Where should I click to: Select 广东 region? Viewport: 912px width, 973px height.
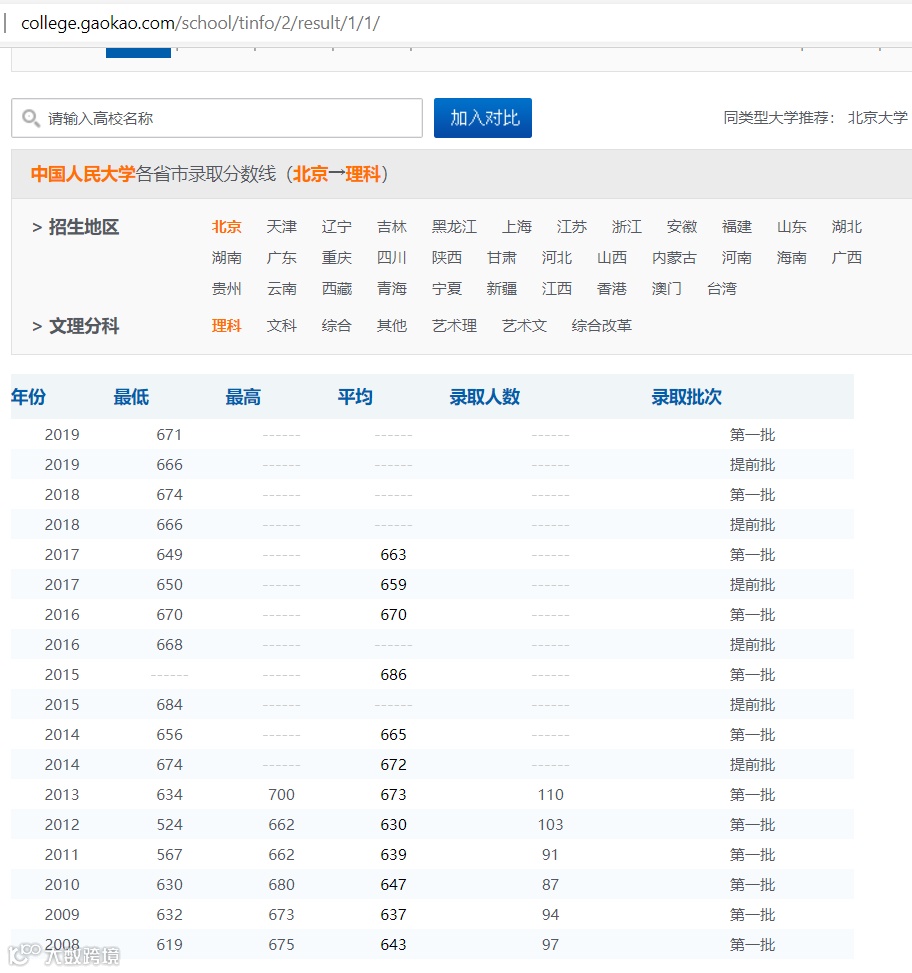tap(282, 258)
